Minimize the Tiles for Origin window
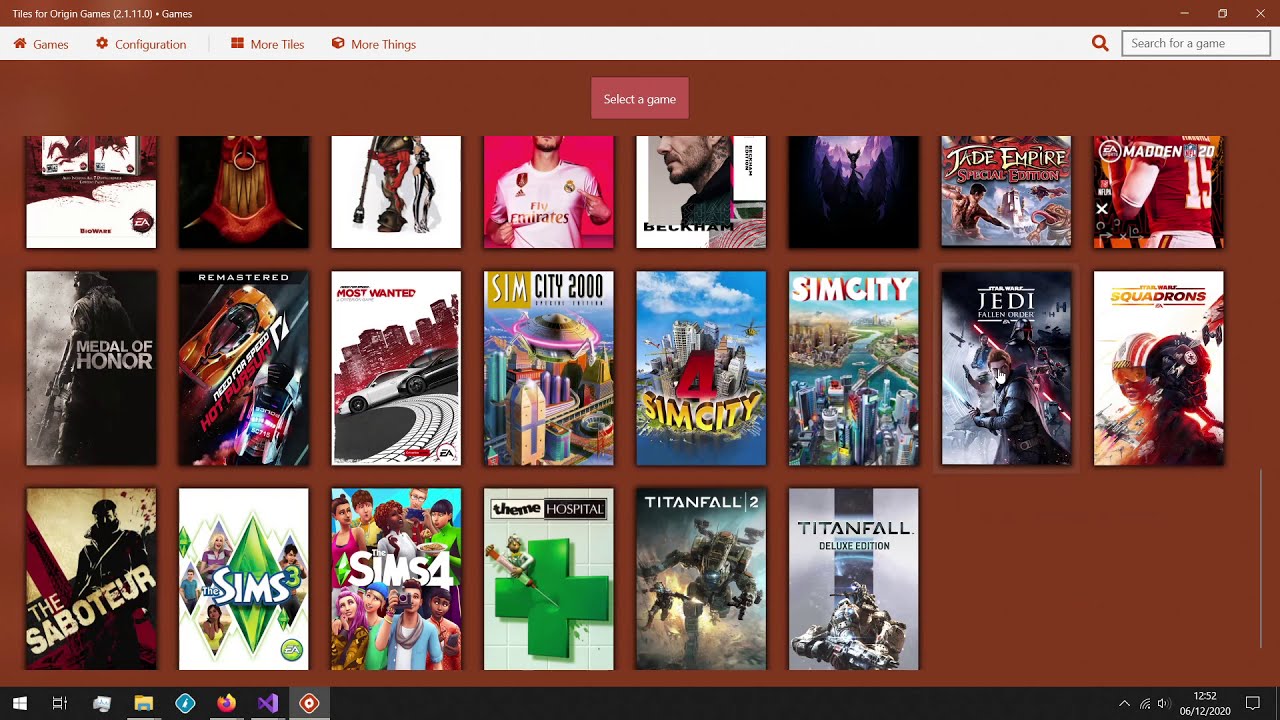This screenshot has width=1280, height=720. (x=1184, y=13)
